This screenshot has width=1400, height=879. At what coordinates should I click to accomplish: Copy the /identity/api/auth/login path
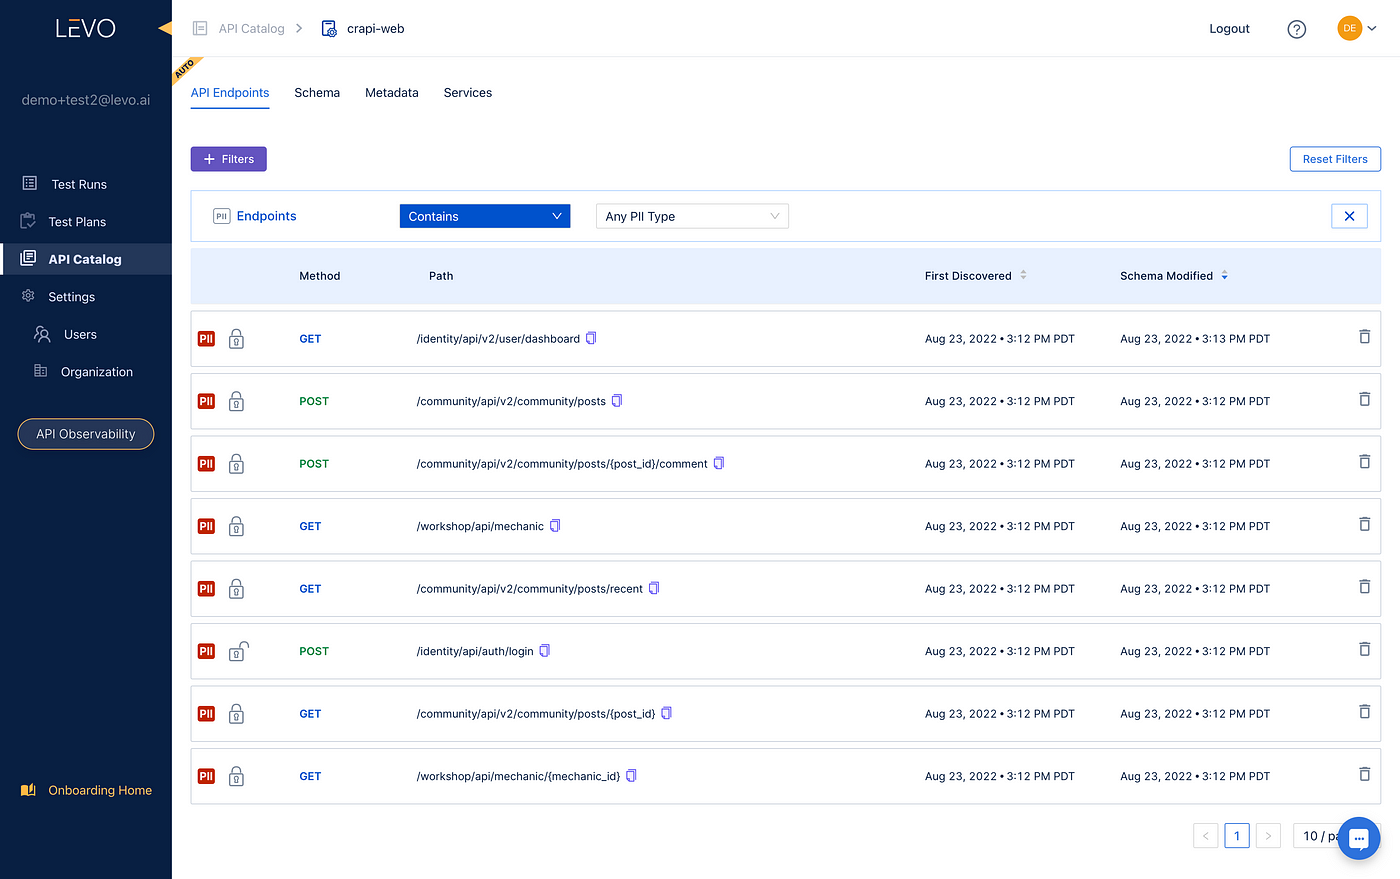544,650
